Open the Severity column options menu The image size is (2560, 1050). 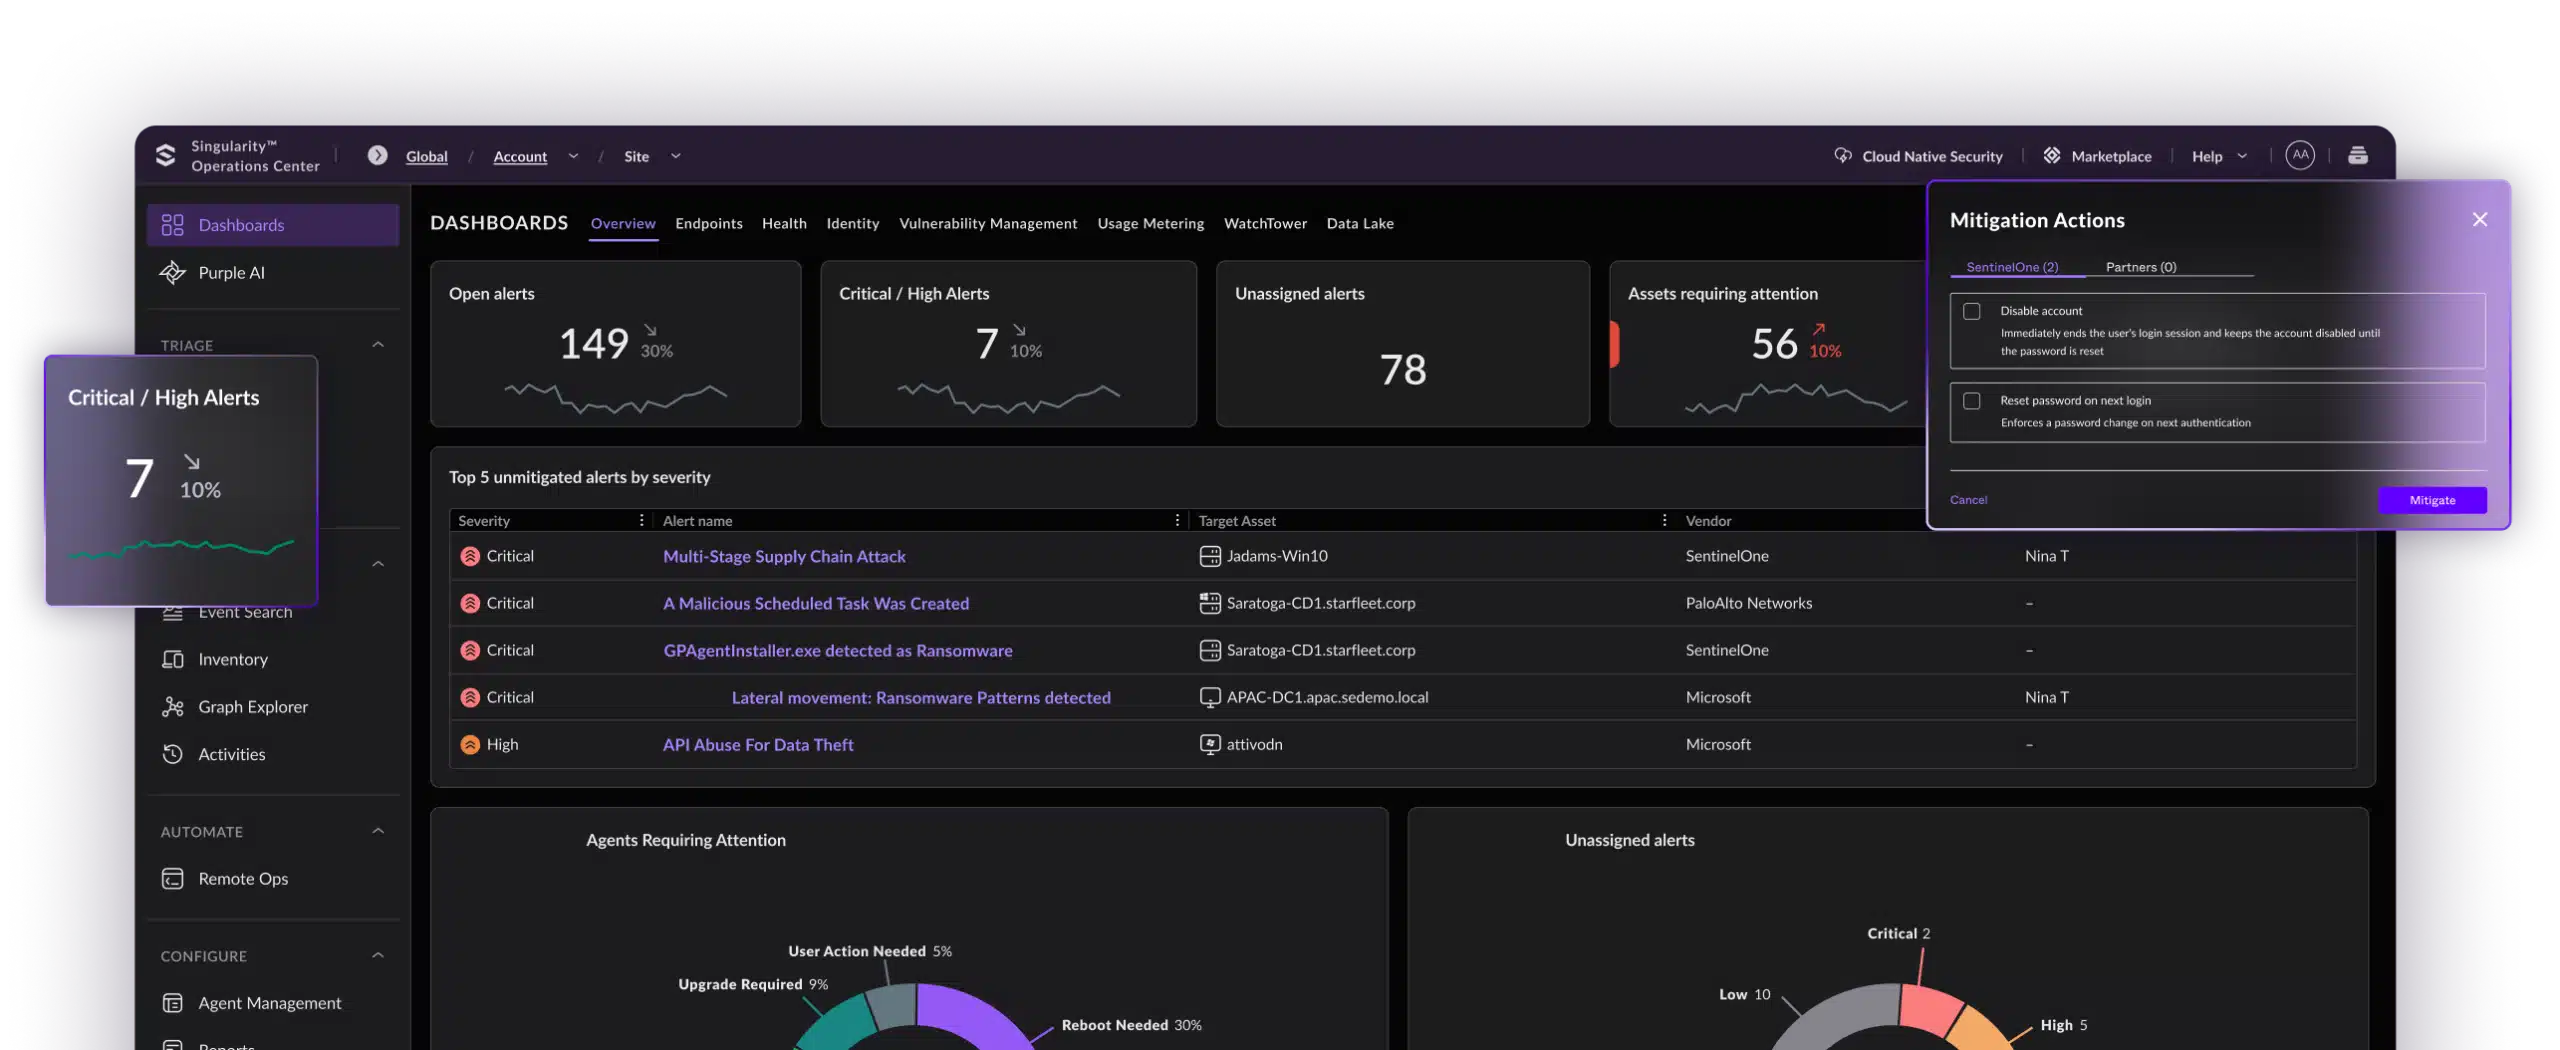[641, 520]
